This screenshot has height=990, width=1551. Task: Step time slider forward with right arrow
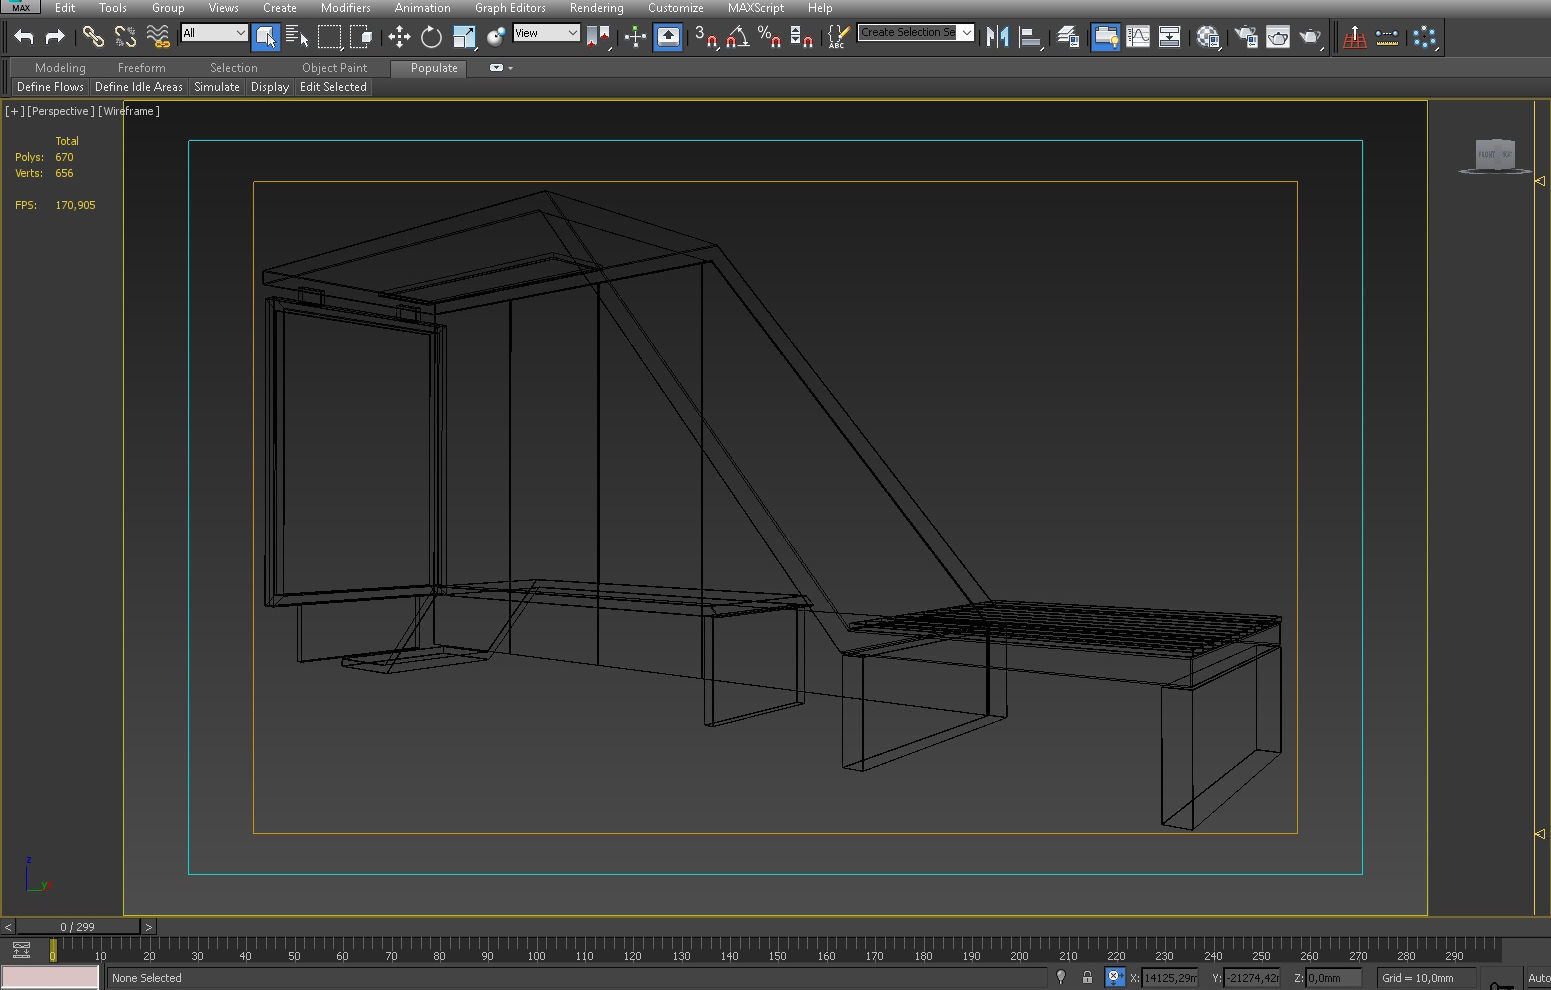(149, 927)
